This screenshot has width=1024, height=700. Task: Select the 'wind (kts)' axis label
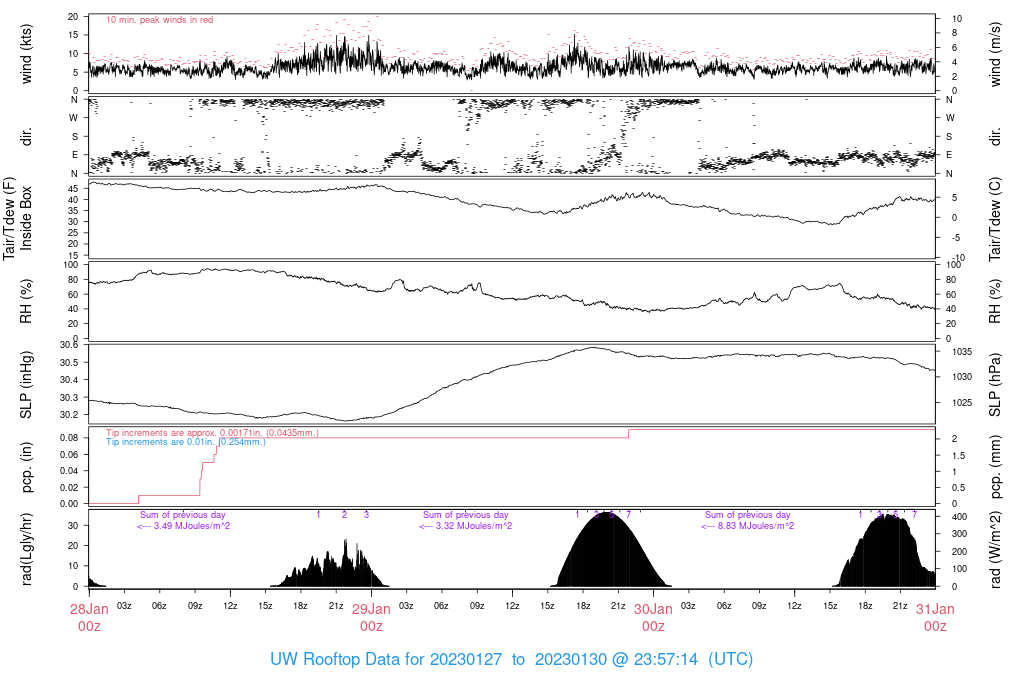pyautogui.click(x=26, y=54)
